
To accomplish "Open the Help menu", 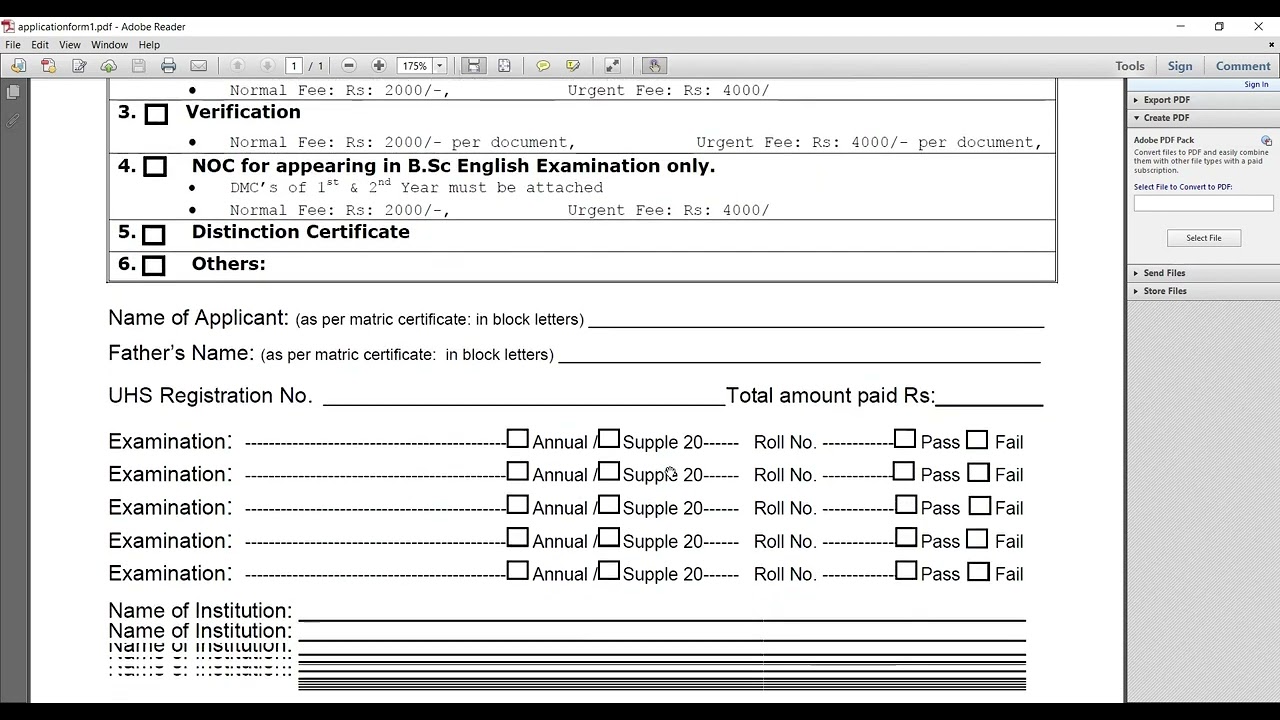I will tap(149, 45).
